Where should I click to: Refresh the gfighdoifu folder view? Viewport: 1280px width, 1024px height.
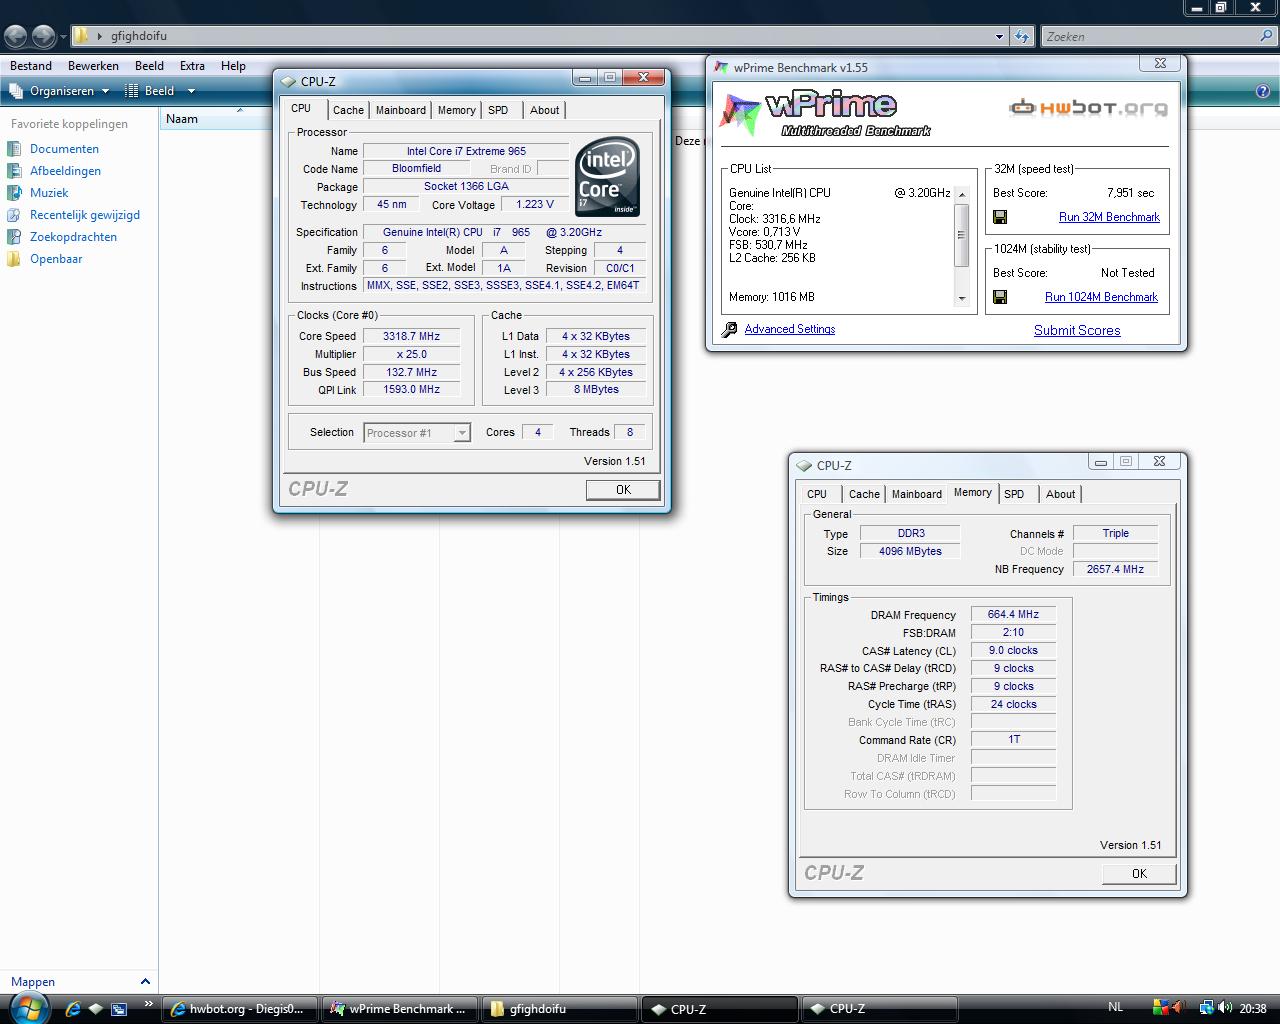coord(1021,36)
